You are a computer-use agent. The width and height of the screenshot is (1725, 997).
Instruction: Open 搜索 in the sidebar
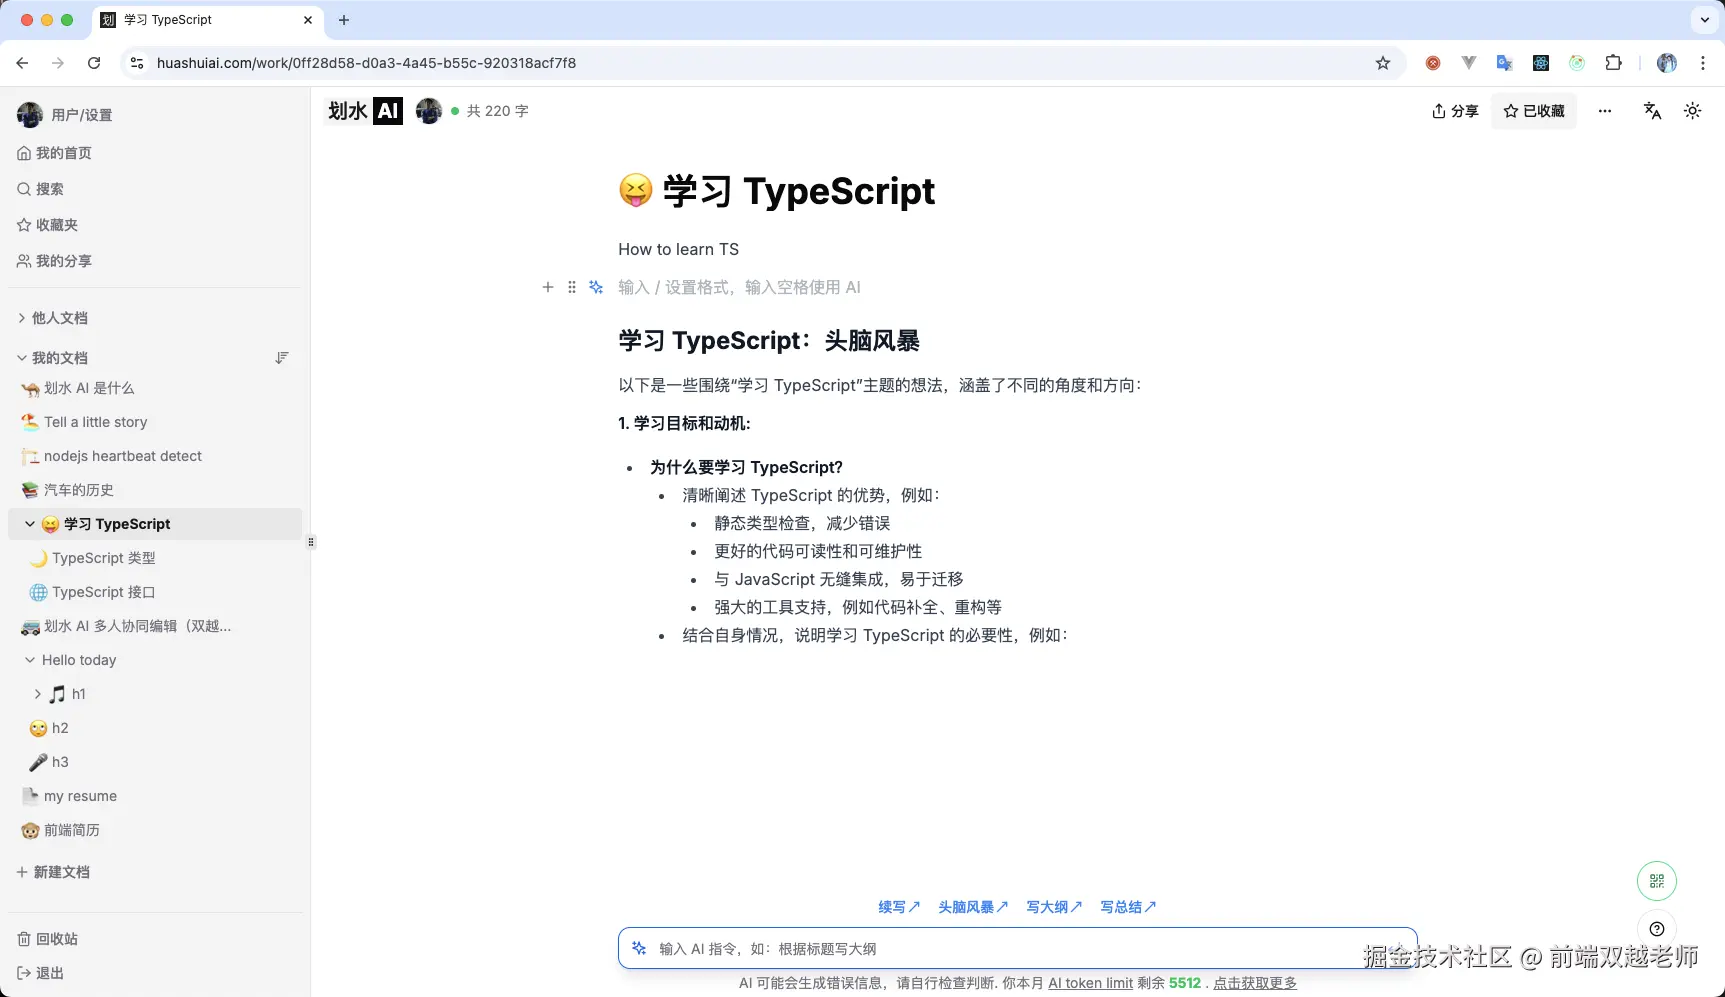pos(40,189)
